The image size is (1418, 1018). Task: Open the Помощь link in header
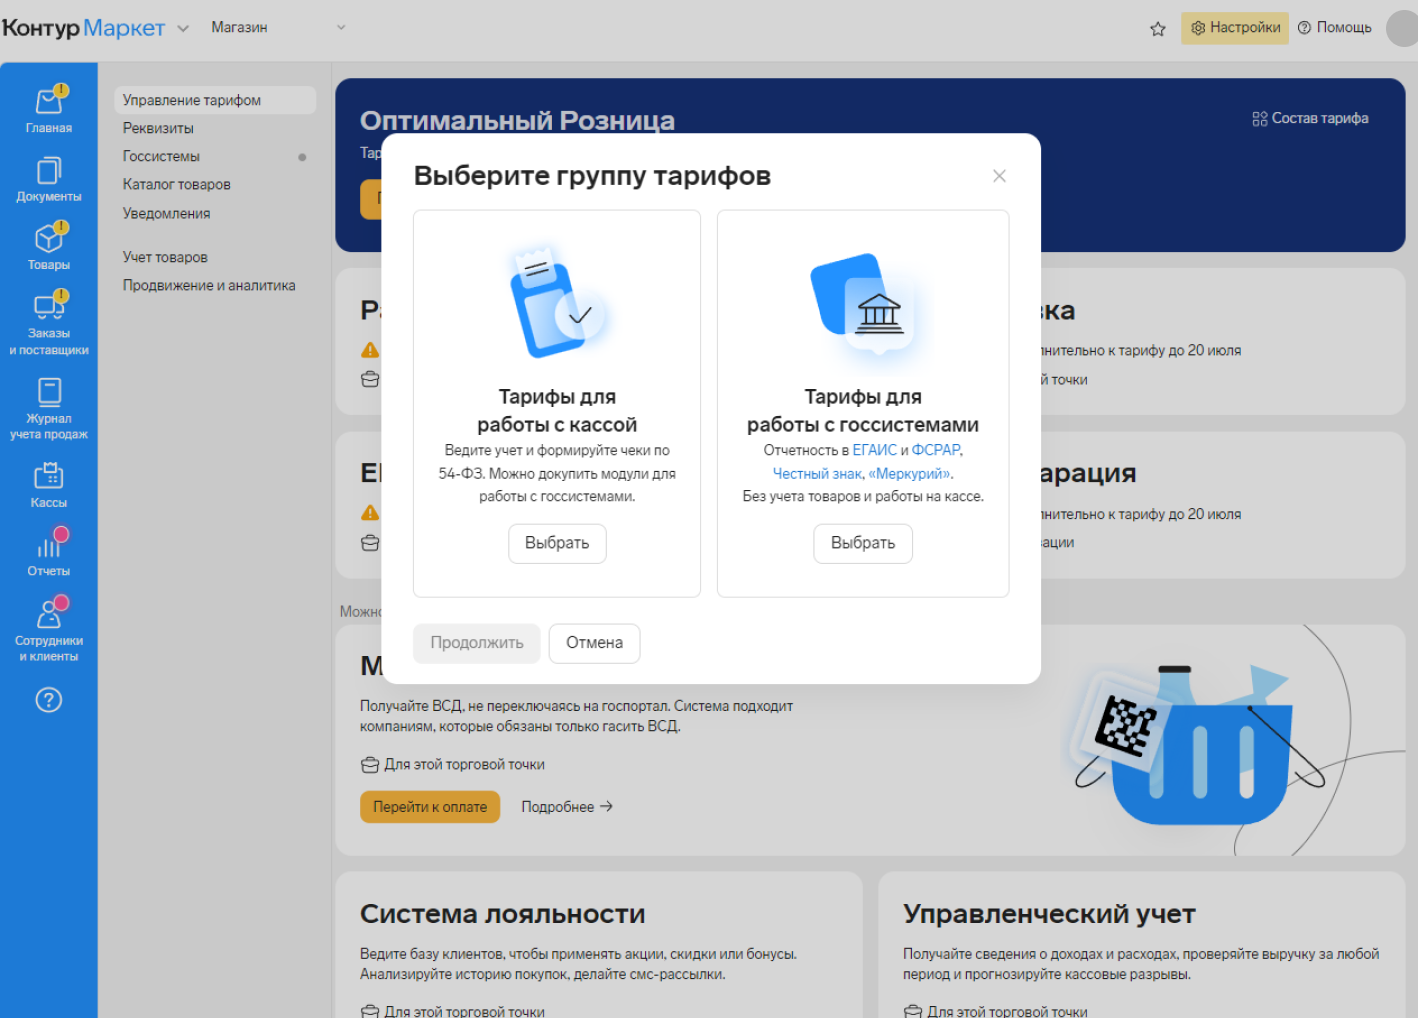pyautogui.click(x=1335, y=28)
